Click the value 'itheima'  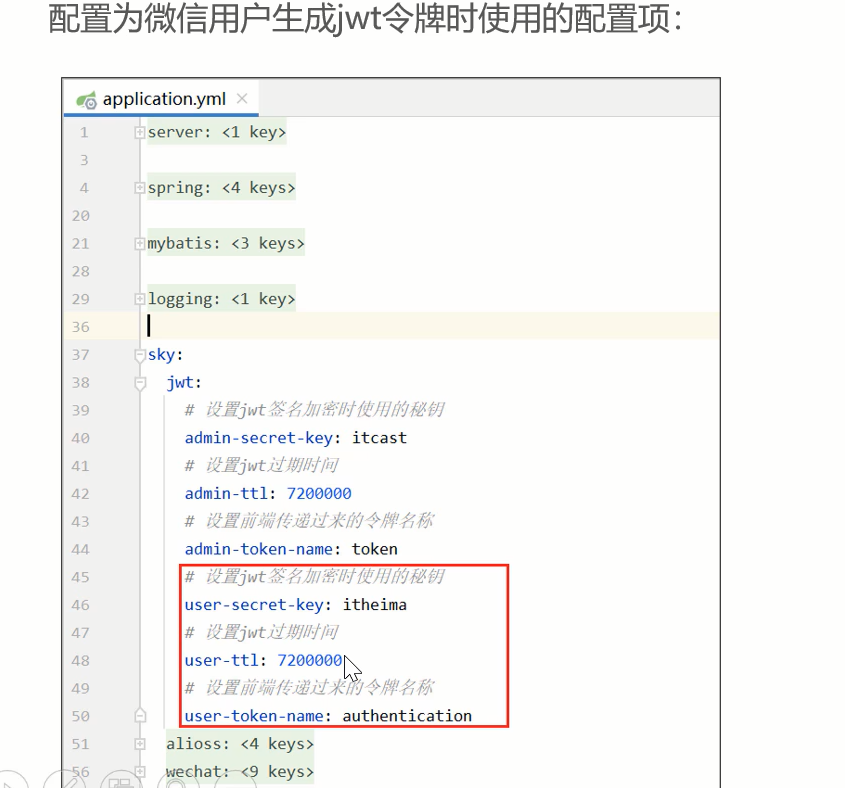click(x=375, y=605)
